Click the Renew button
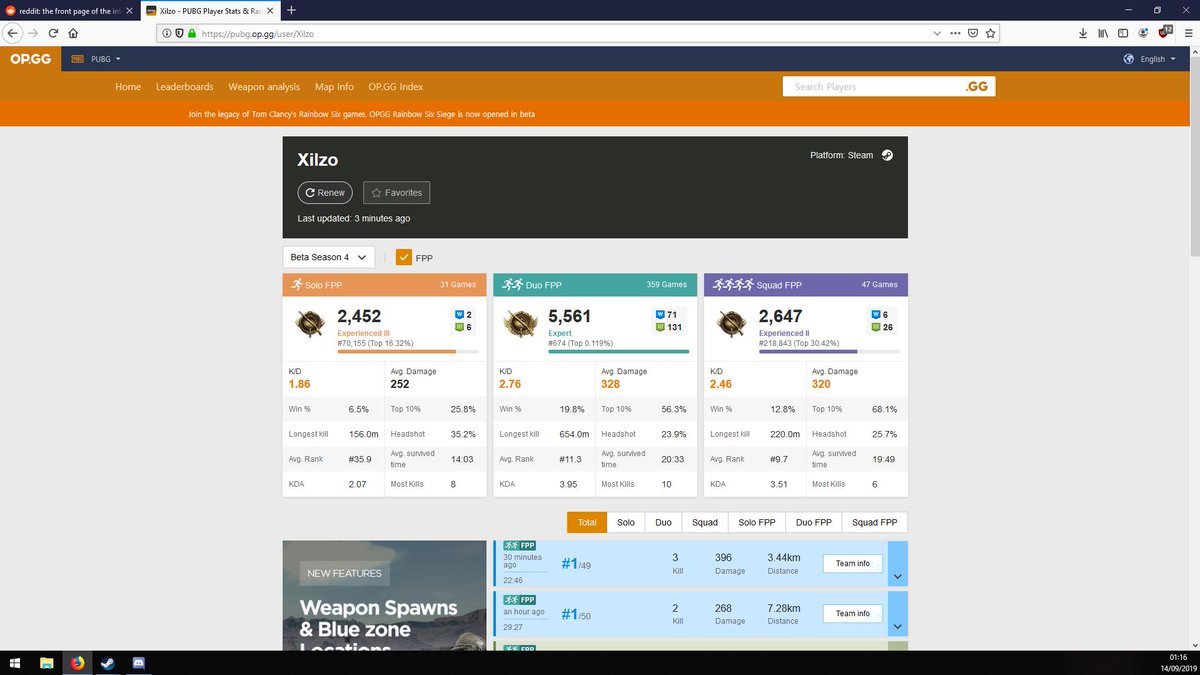 coord(325,192)
